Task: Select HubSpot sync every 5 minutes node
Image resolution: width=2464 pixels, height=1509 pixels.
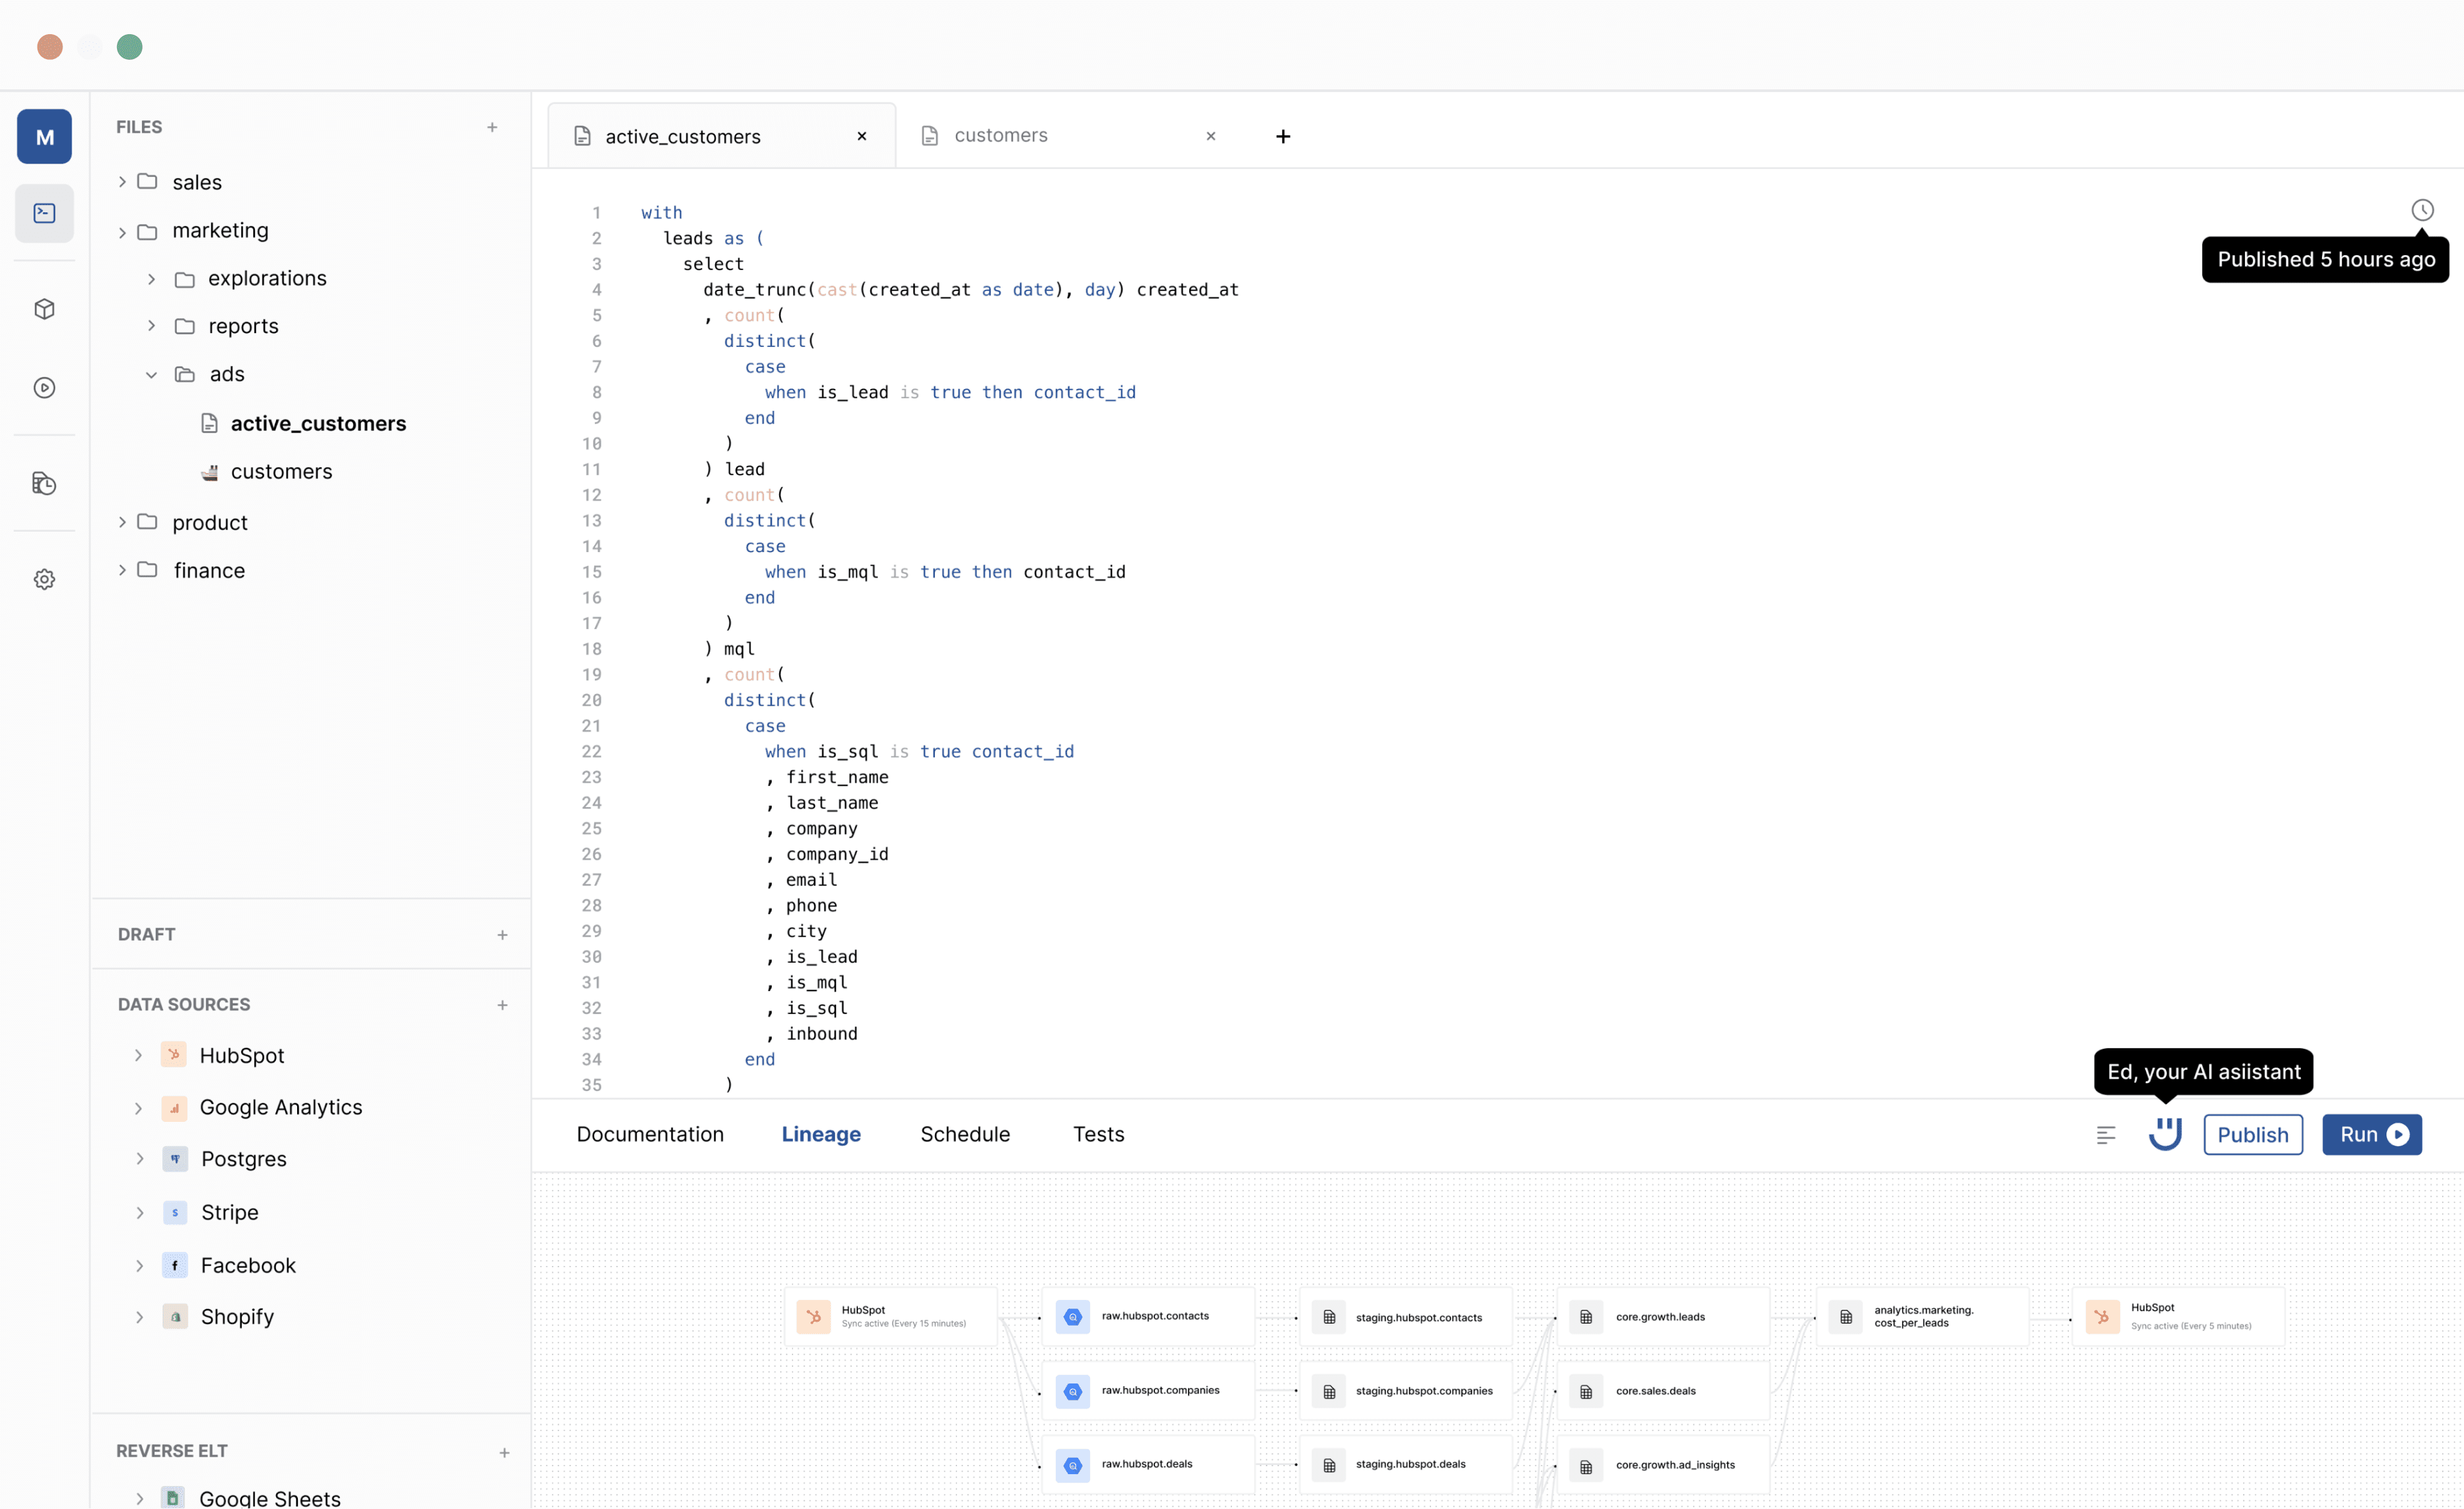Action: tap(2178, 1316)
